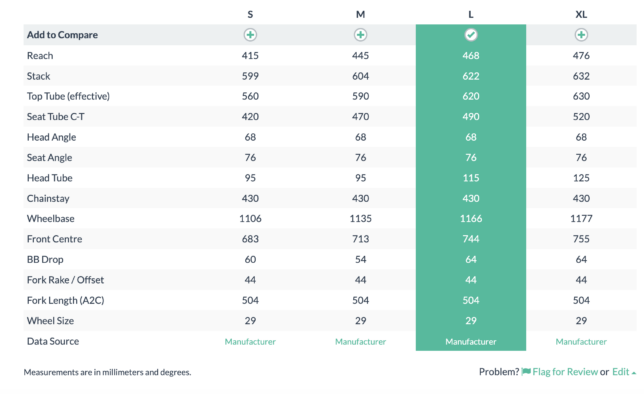Select the L column header
The width and height of the screenshot is (644, 394).
point(471,14)
